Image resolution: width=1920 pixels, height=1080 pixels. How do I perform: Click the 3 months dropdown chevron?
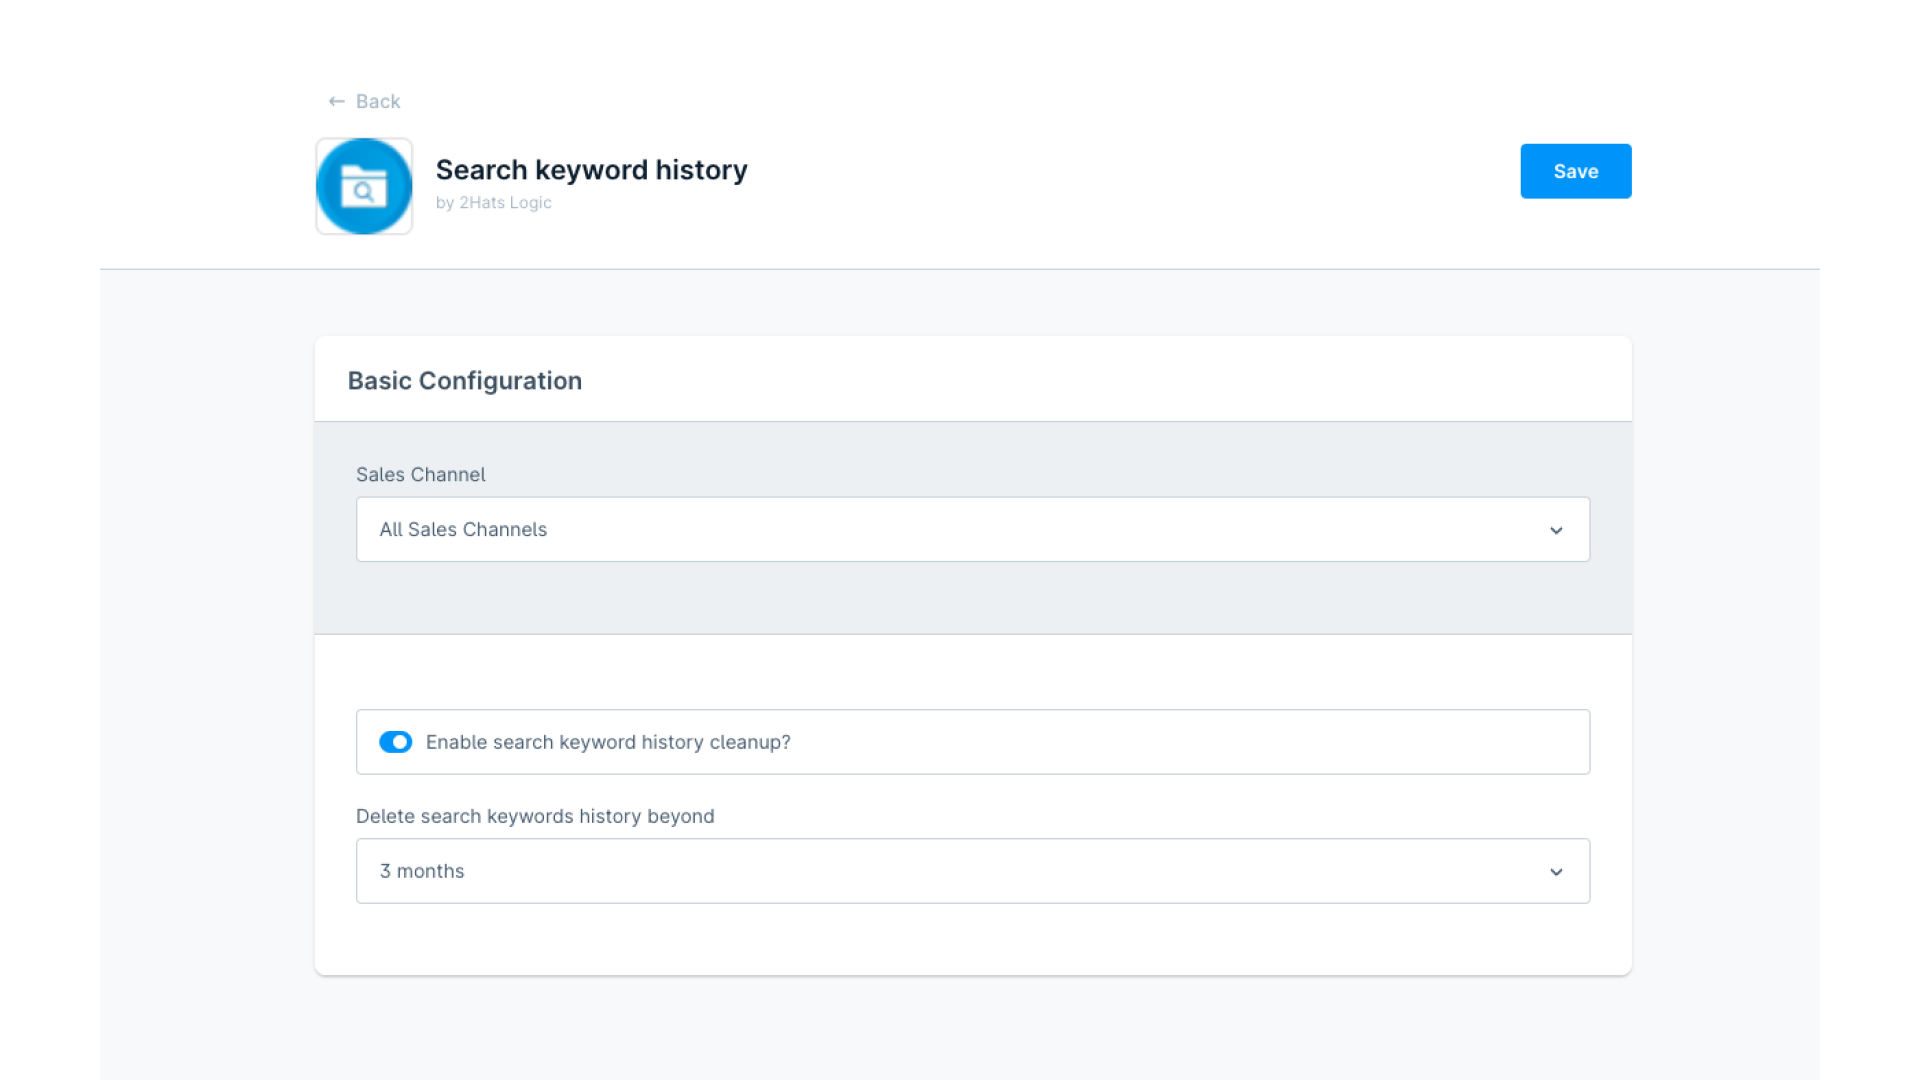(1556, 872)
